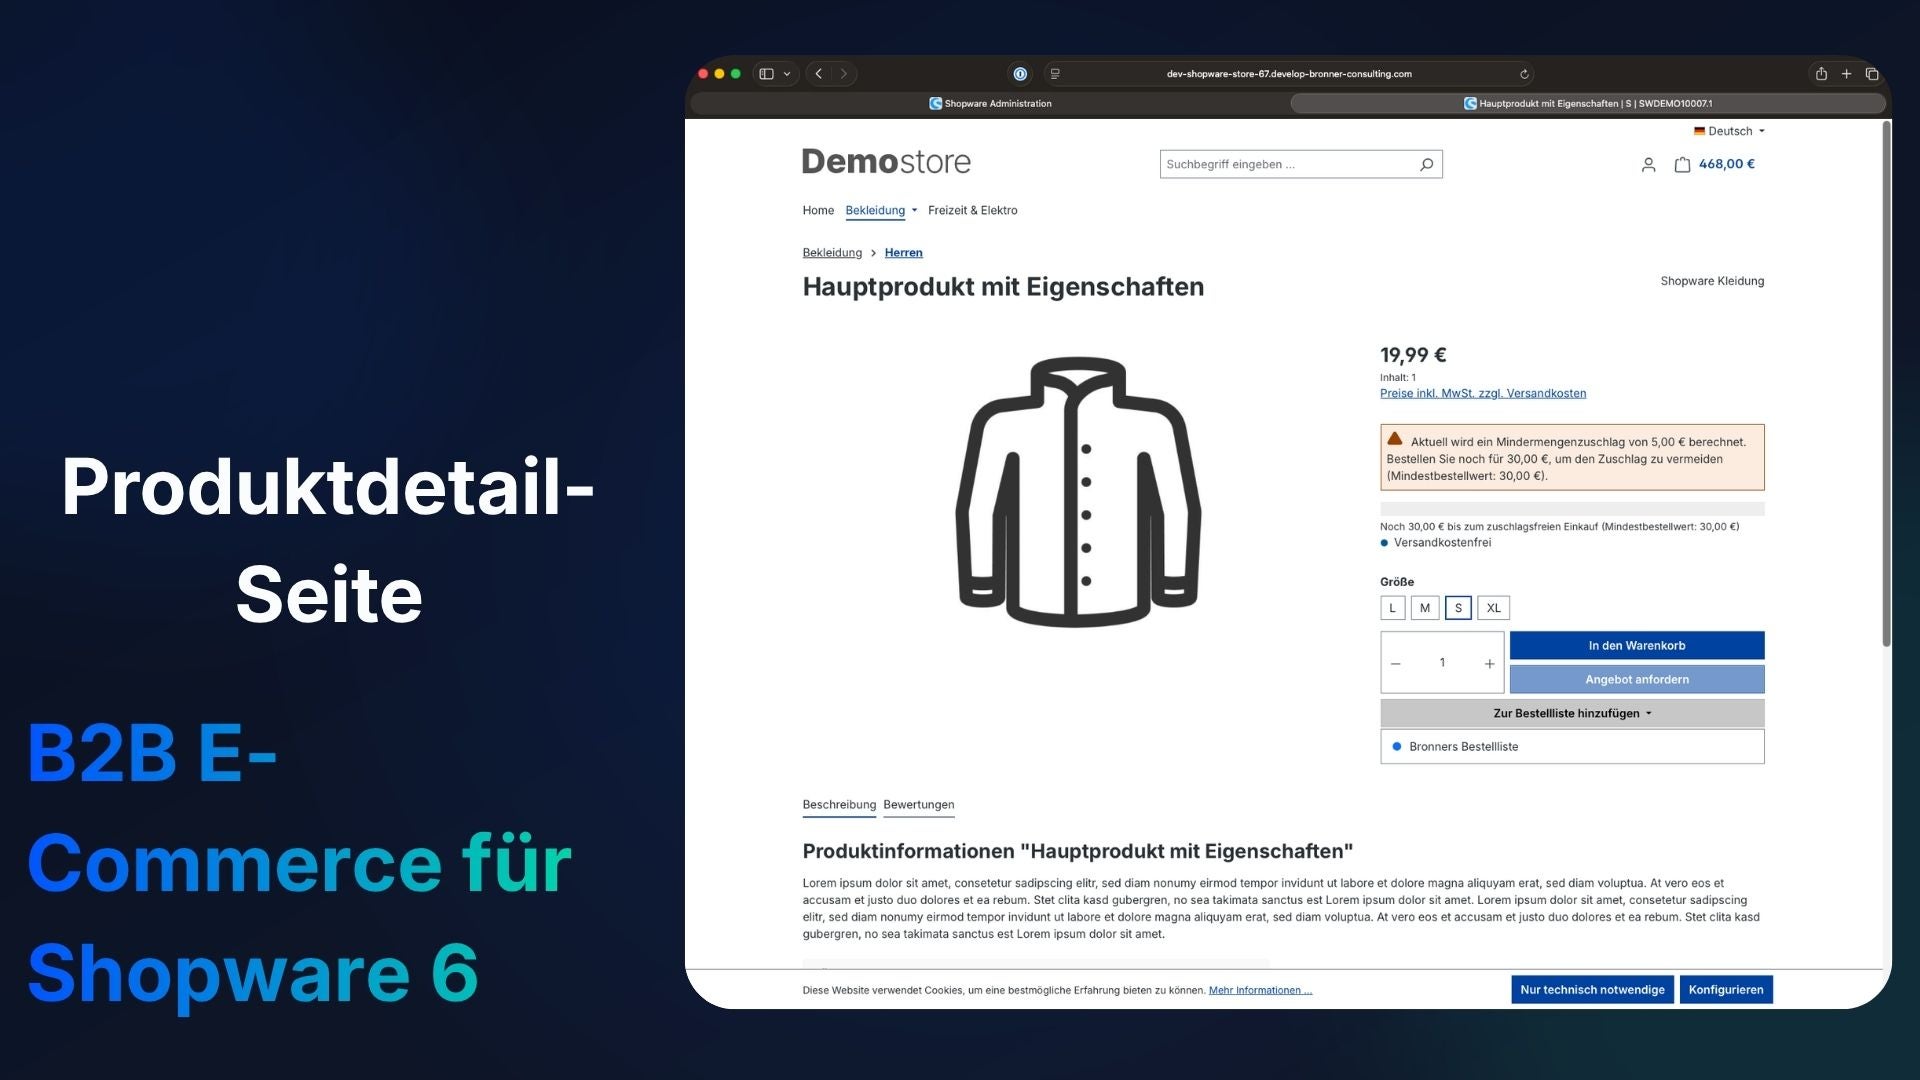
Task: Click the Versandkostenfrei text
Action: pyautogui.click(x=1442, y=543)
